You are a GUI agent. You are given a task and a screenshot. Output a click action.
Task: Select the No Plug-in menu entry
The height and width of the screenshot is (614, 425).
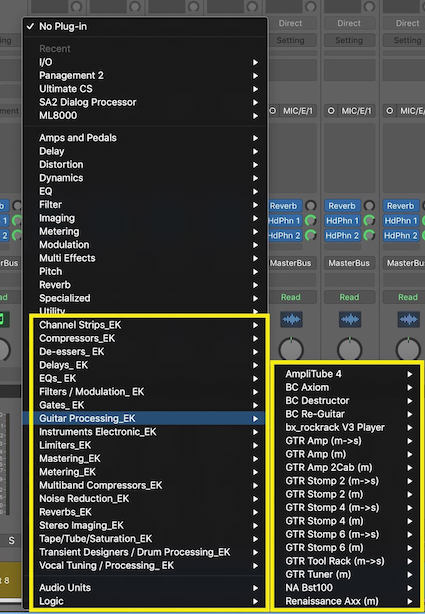[x=145, y=27]
